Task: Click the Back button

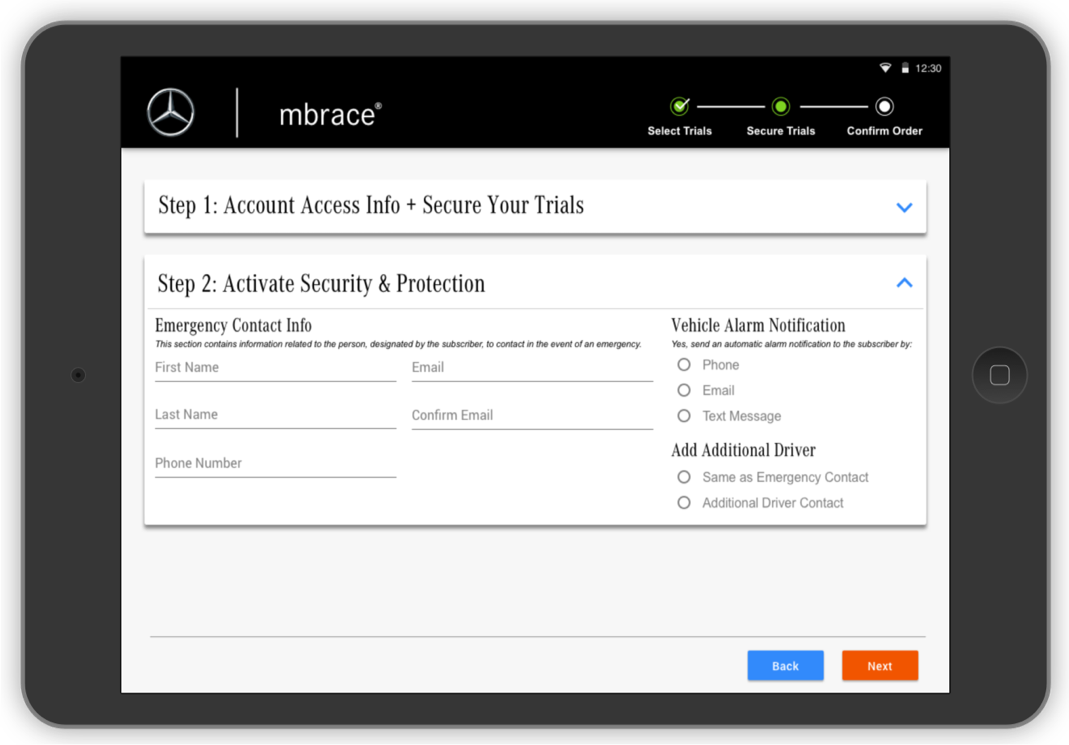Action: (x=785, y=666)
